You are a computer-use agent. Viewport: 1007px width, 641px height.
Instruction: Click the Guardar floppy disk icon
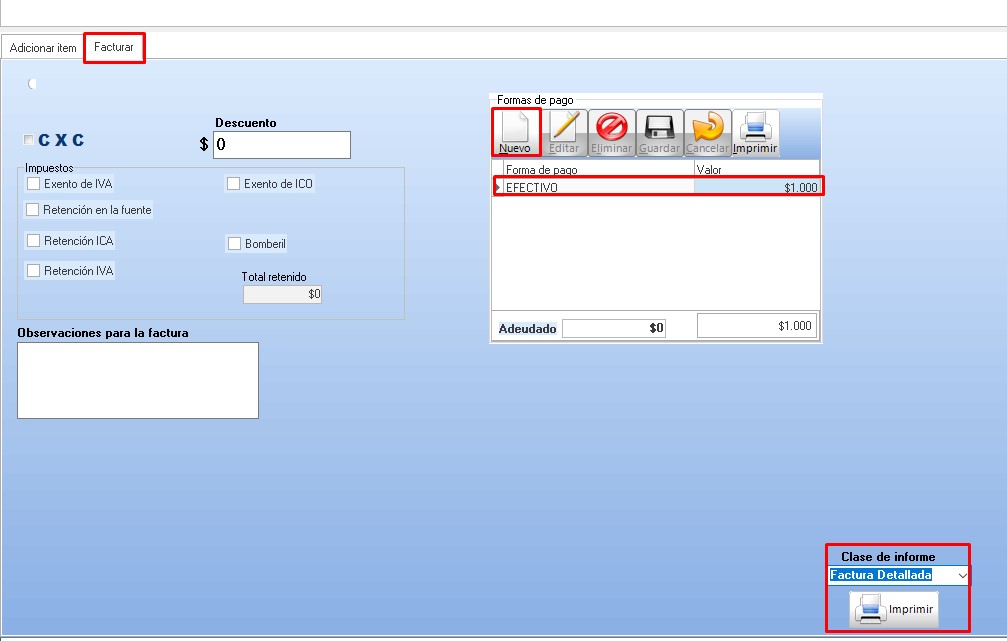click(x=659, y=132)
